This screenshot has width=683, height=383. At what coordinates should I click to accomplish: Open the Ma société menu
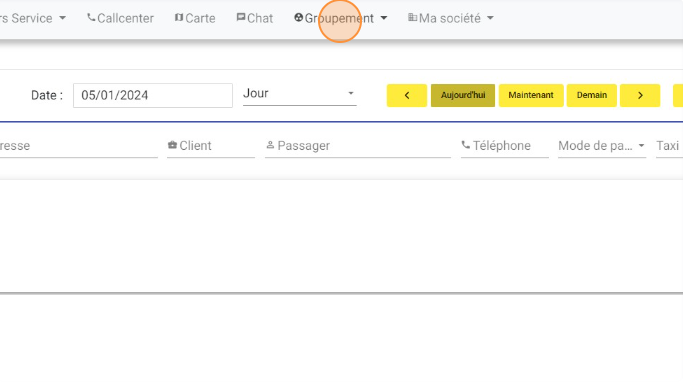(451, 18)
